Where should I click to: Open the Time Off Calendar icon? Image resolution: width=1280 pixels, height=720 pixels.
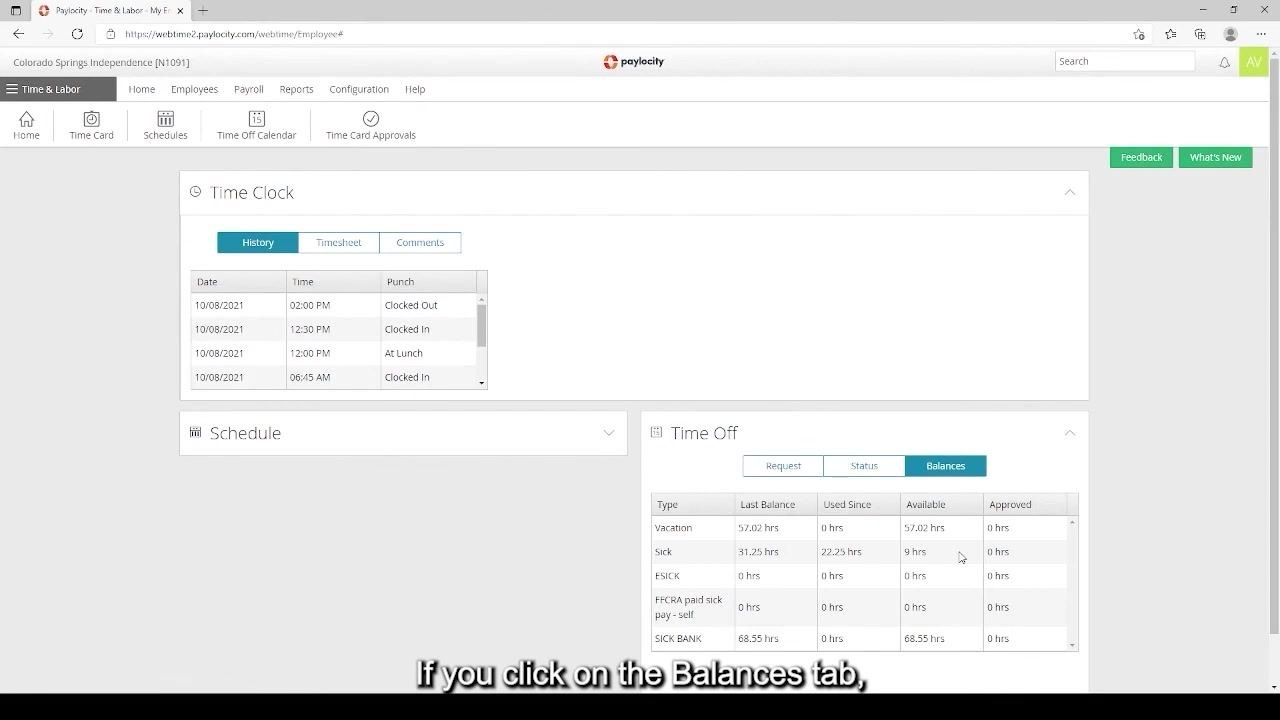tap(256, 125)
